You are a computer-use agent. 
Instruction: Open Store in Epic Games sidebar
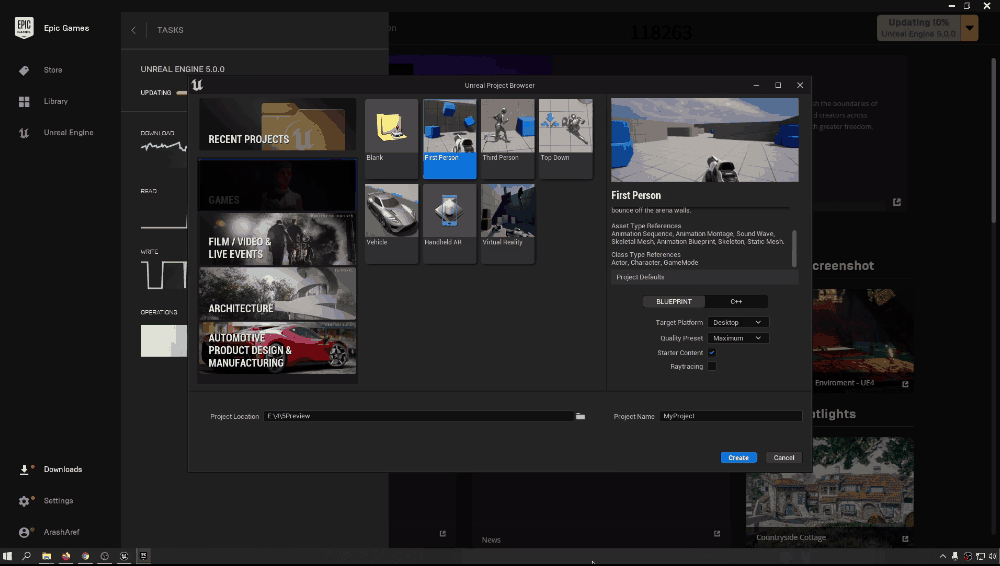point(52,70)
